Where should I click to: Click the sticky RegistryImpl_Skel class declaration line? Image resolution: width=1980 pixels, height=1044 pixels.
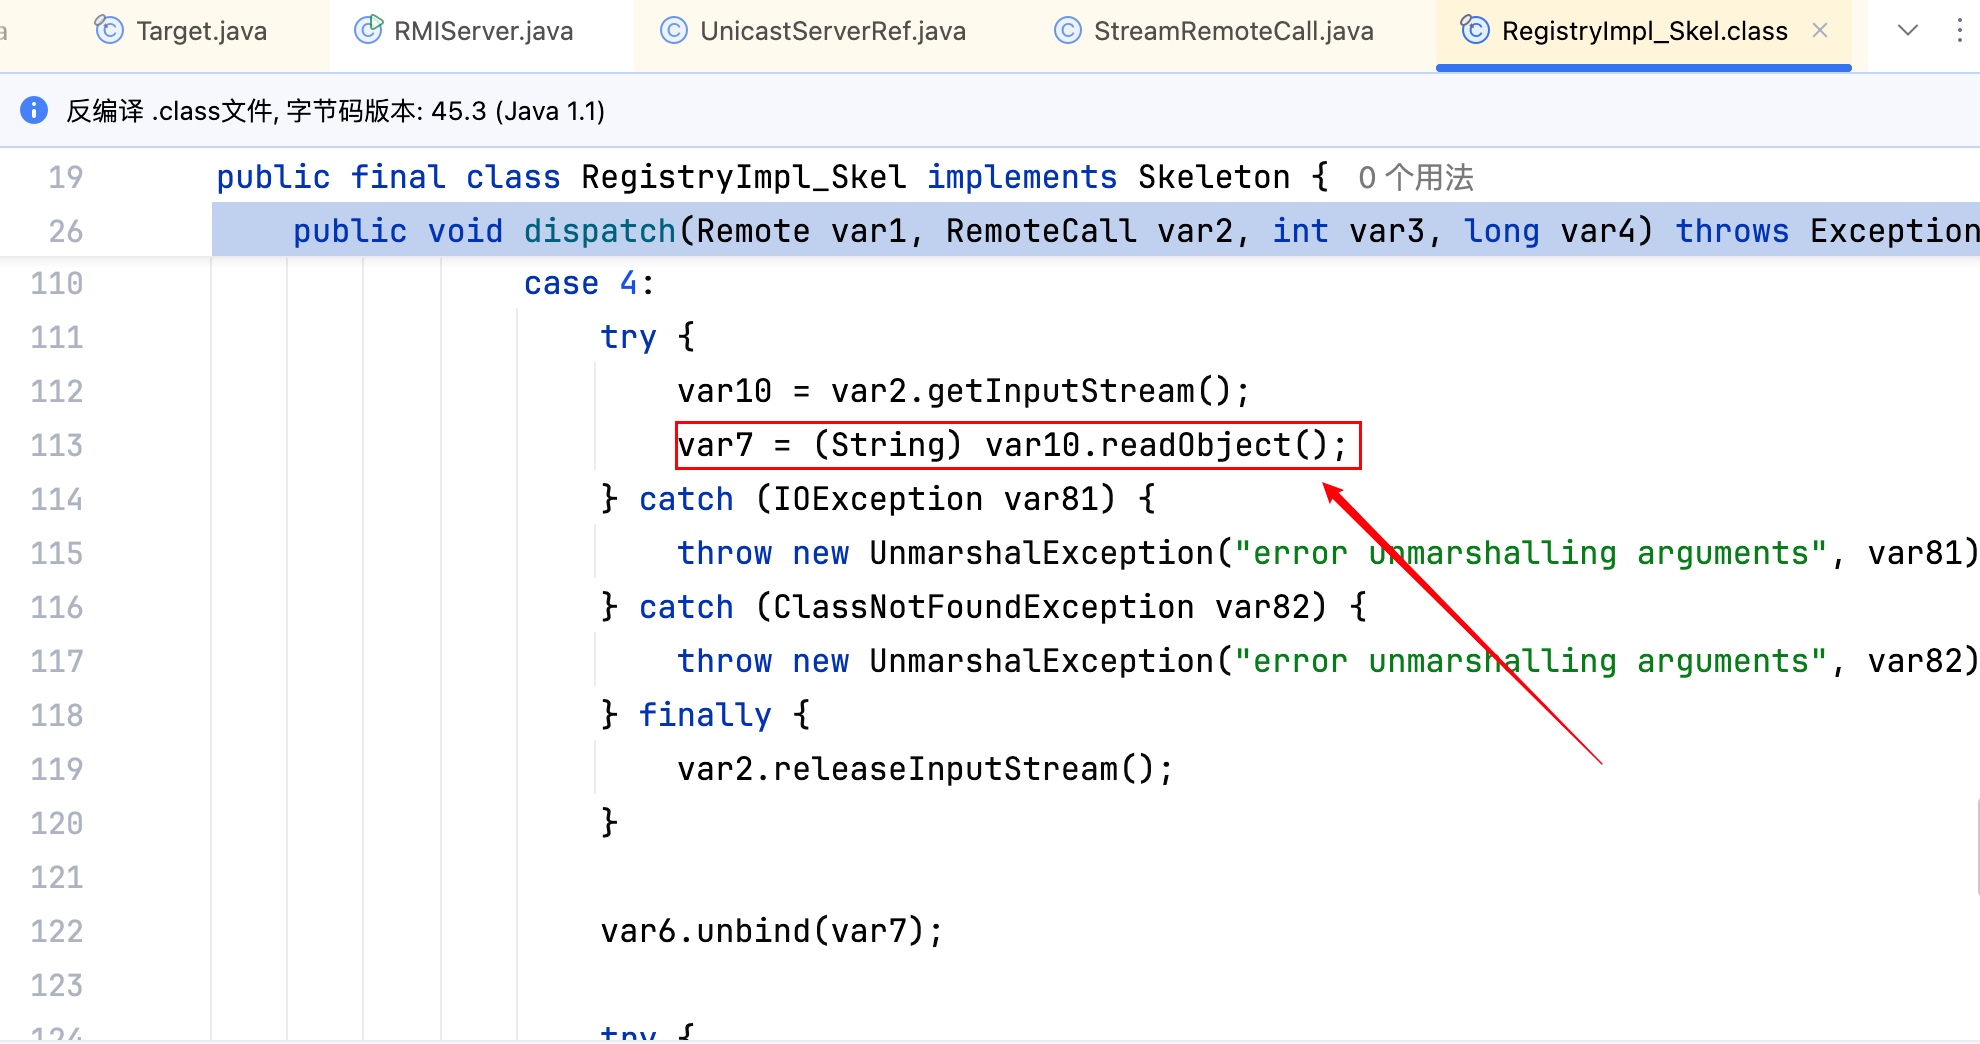tap(760, 178)
